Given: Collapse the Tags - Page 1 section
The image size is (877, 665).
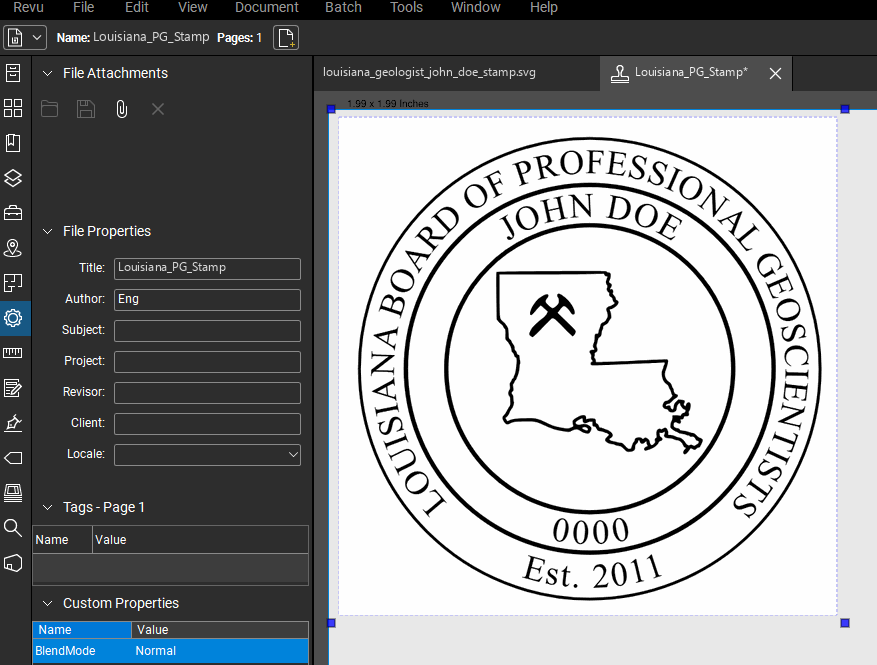Looking at the screenshot, I should click(48, 507).
